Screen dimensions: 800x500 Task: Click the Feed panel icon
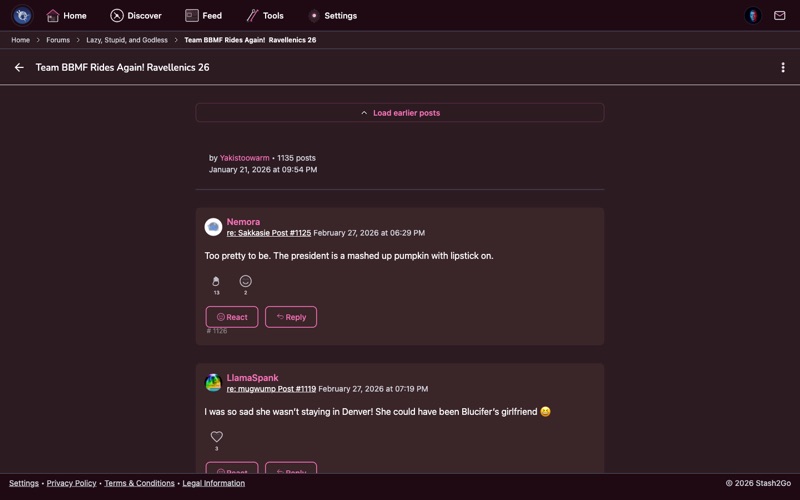(x=192, y=16)
